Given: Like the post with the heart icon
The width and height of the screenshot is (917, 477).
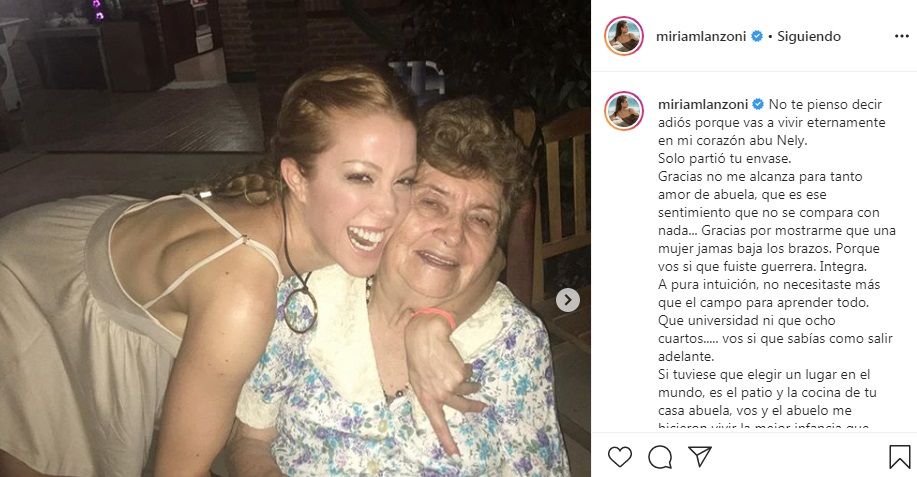Looking at the screenshot, I should pyautogui.click(x=620, y=457).
